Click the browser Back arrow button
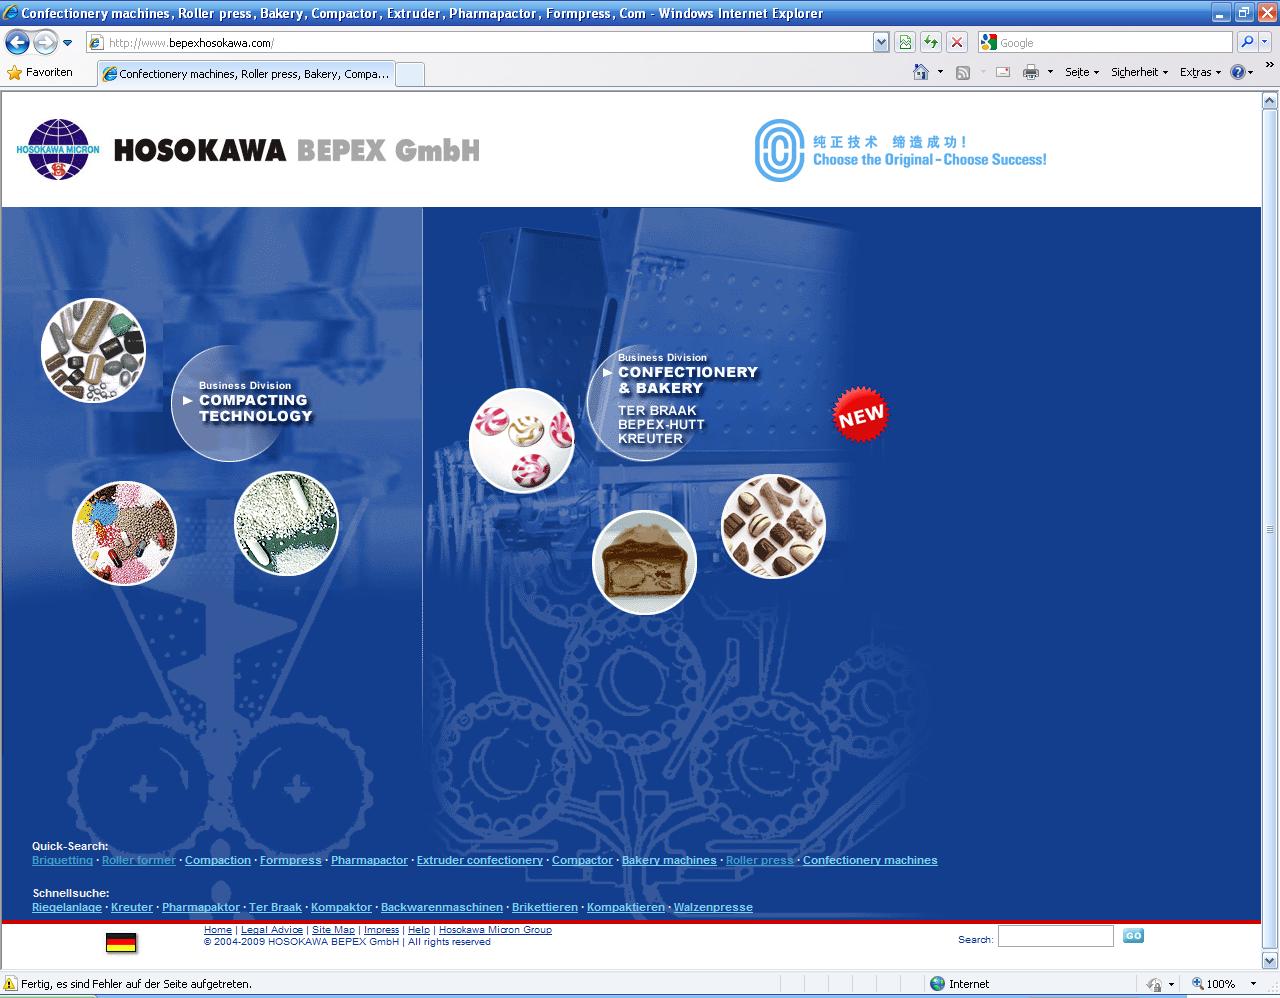 click(x=17, y=42)
